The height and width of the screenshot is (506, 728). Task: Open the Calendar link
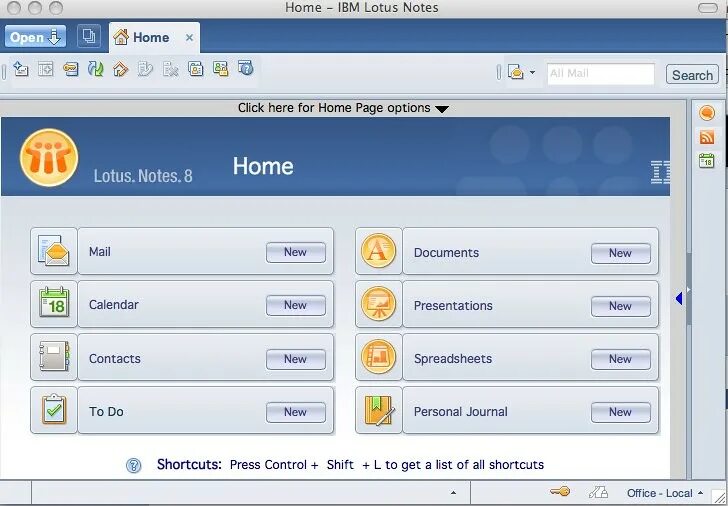coord(113,305)
